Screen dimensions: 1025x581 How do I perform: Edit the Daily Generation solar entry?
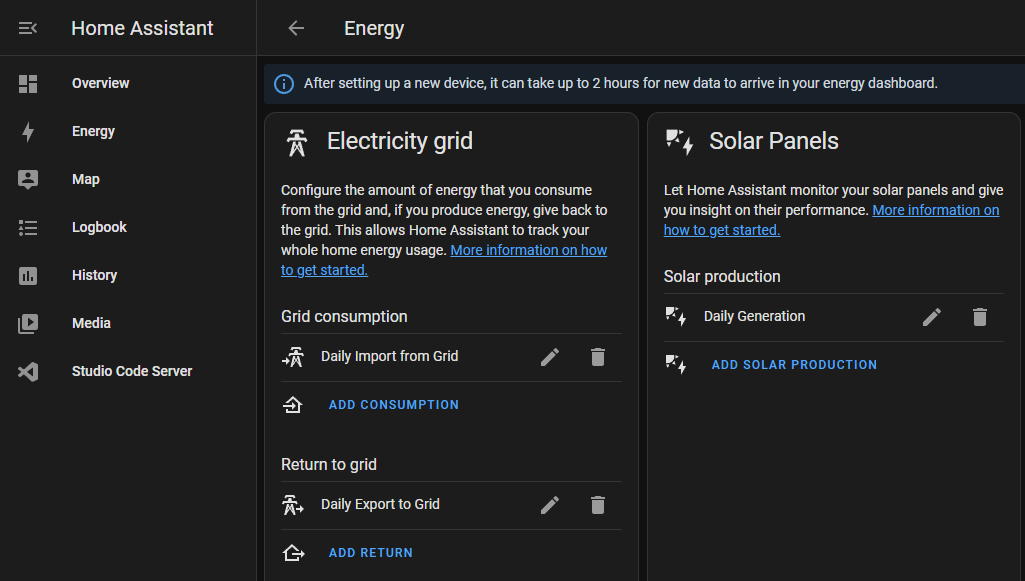tap(932, 317)
